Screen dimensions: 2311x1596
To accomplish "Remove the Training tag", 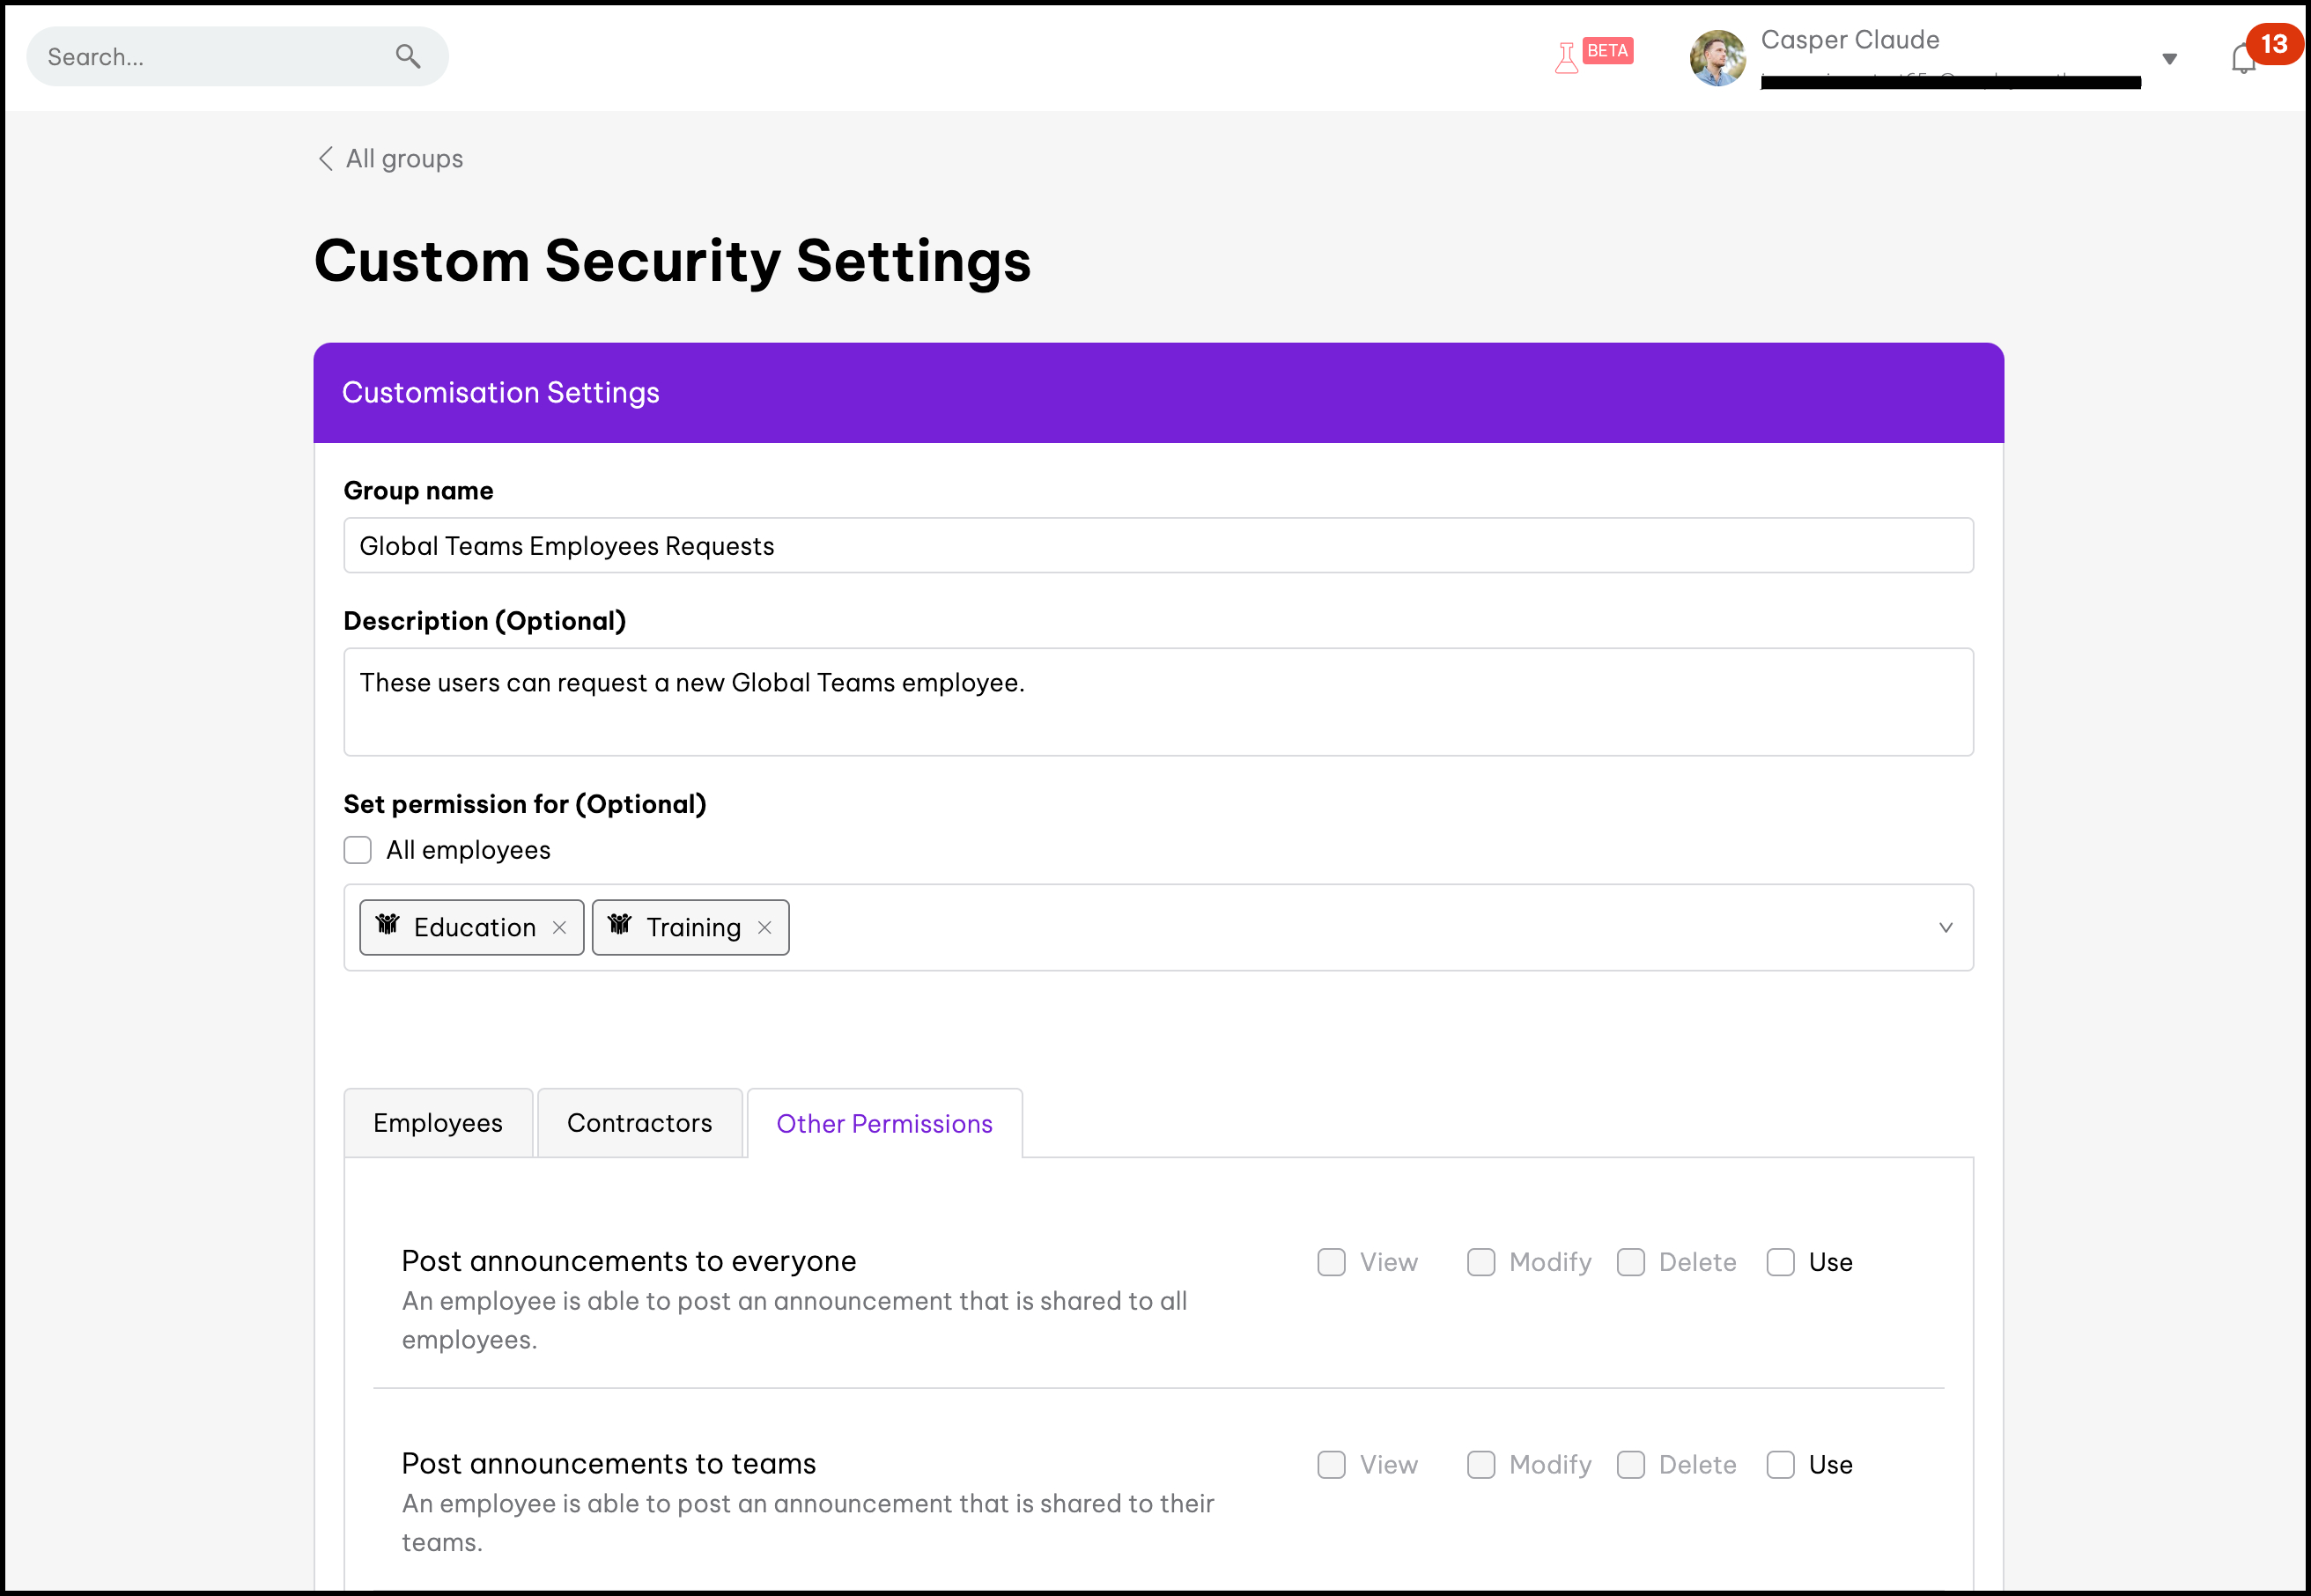I will point(764,927).
